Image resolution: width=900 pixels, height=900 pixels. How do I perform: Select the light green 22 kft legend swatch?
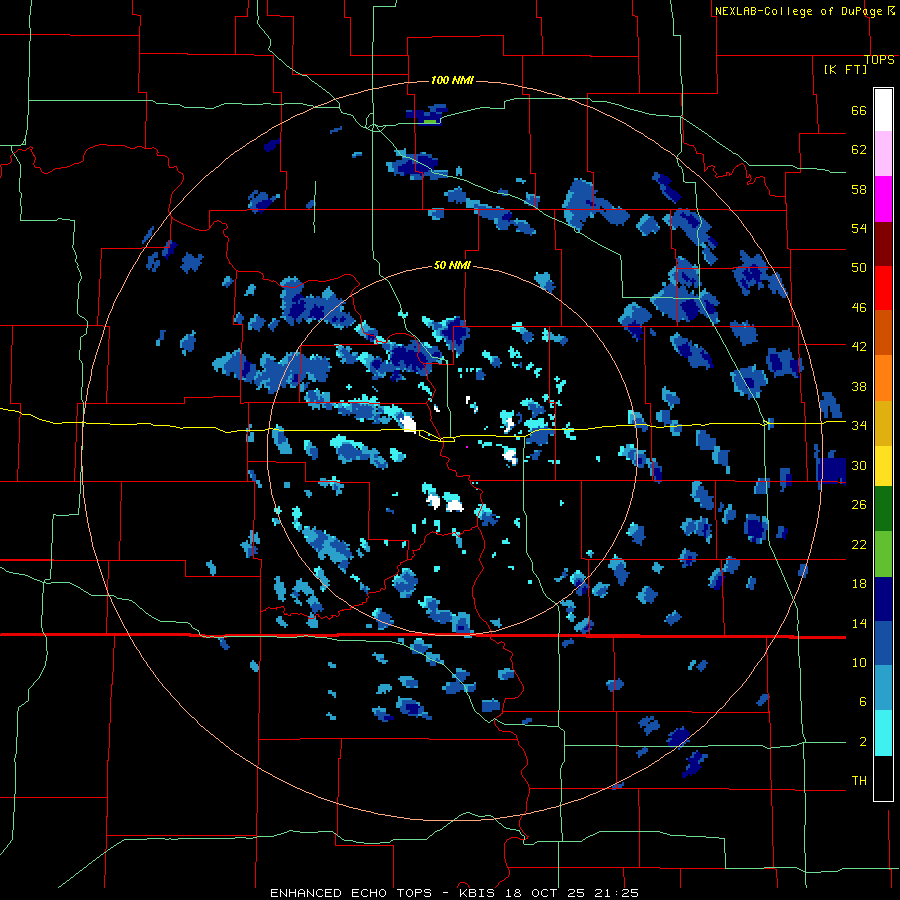(883, 554)
